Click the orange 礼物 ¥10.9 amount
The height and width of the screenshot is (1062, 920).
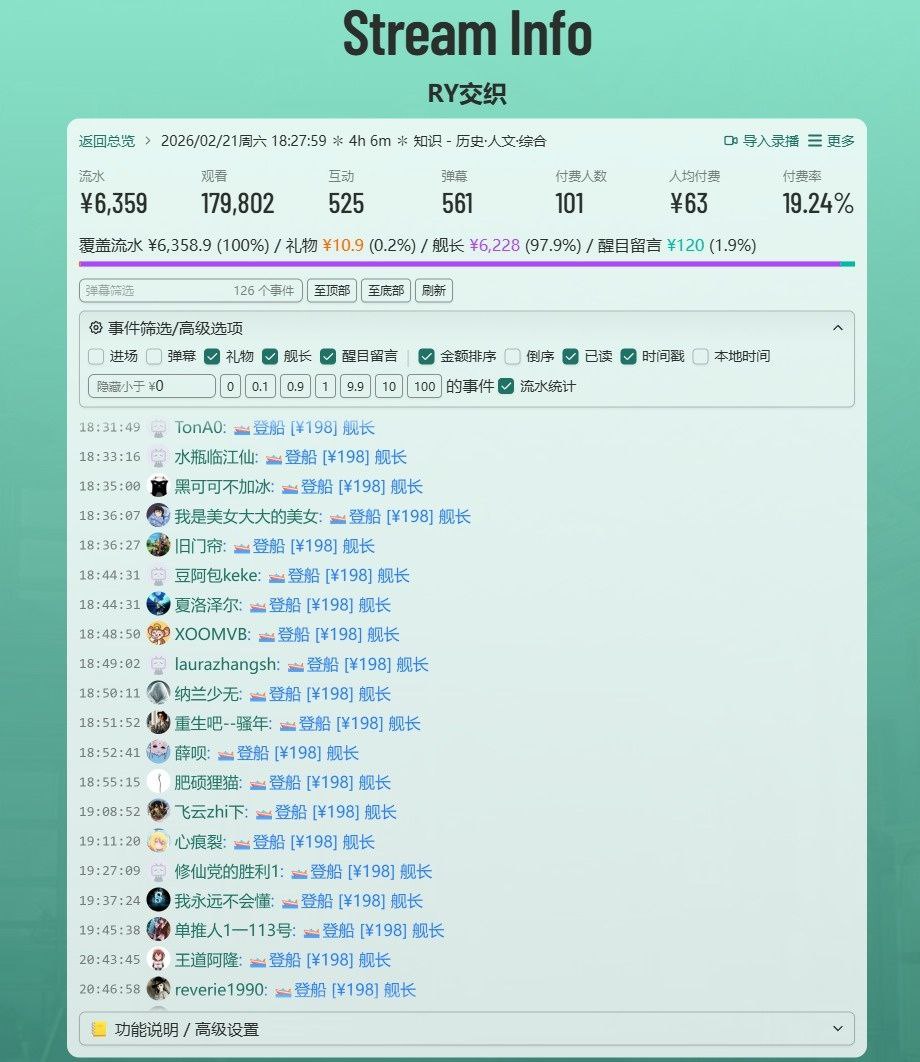[x=343, y=245]
